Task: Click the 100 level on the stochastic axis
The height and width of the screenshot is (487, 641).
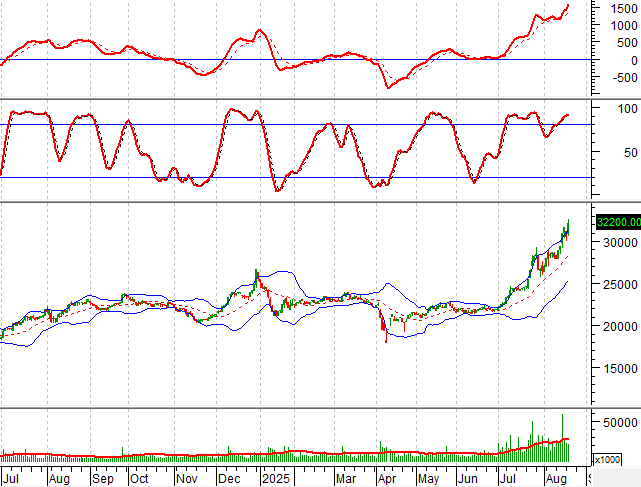Action: click(628, 109)
